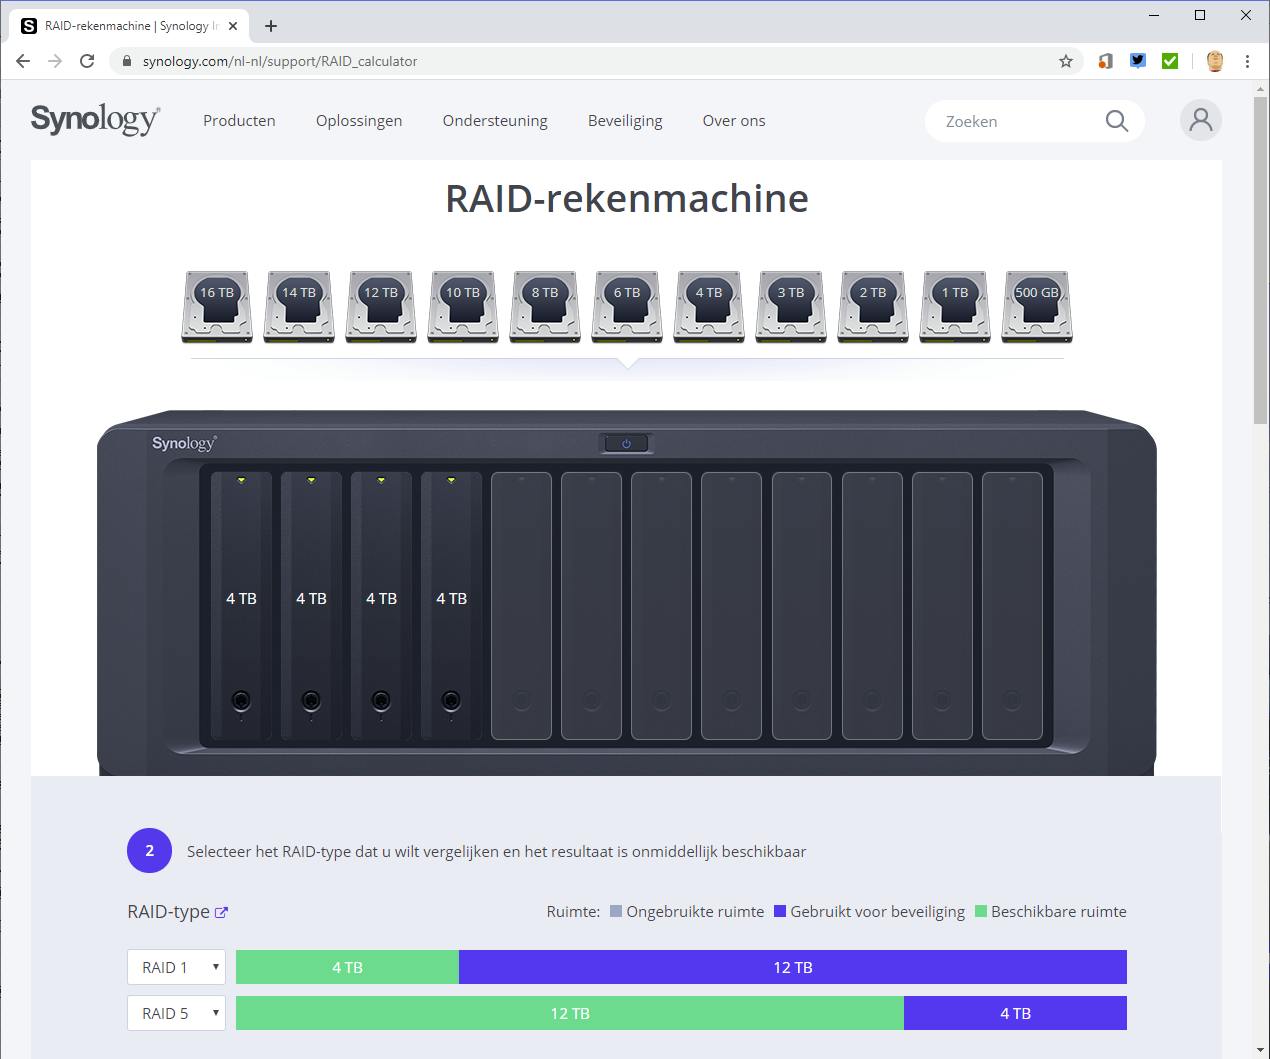Open the Ondersteuning menu
Viewport: 1270px width, 1059px height.
(495, 120)
